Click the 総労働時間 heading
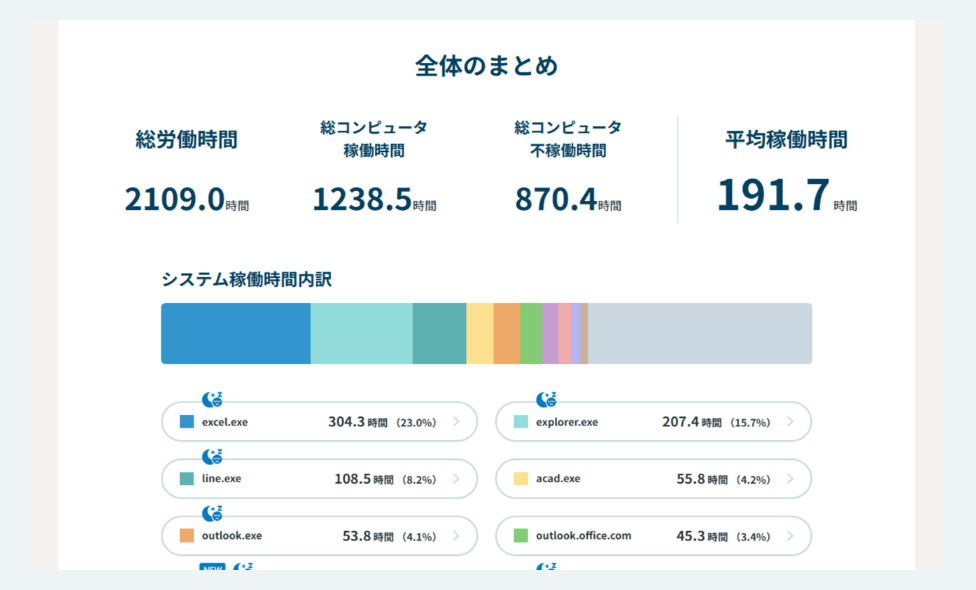The width and height of the screenshot is (976, 590). [x=188, y=140]
